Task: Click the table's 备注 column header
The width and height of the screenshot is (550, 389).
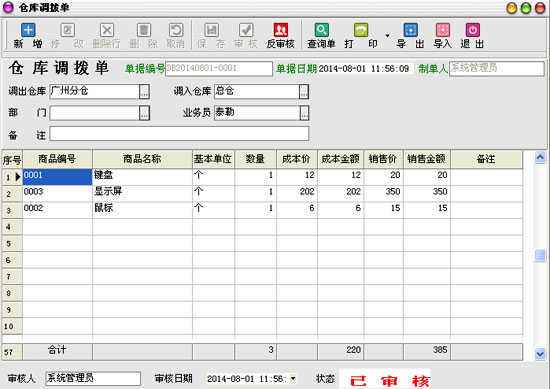Action: coord(486,159)
